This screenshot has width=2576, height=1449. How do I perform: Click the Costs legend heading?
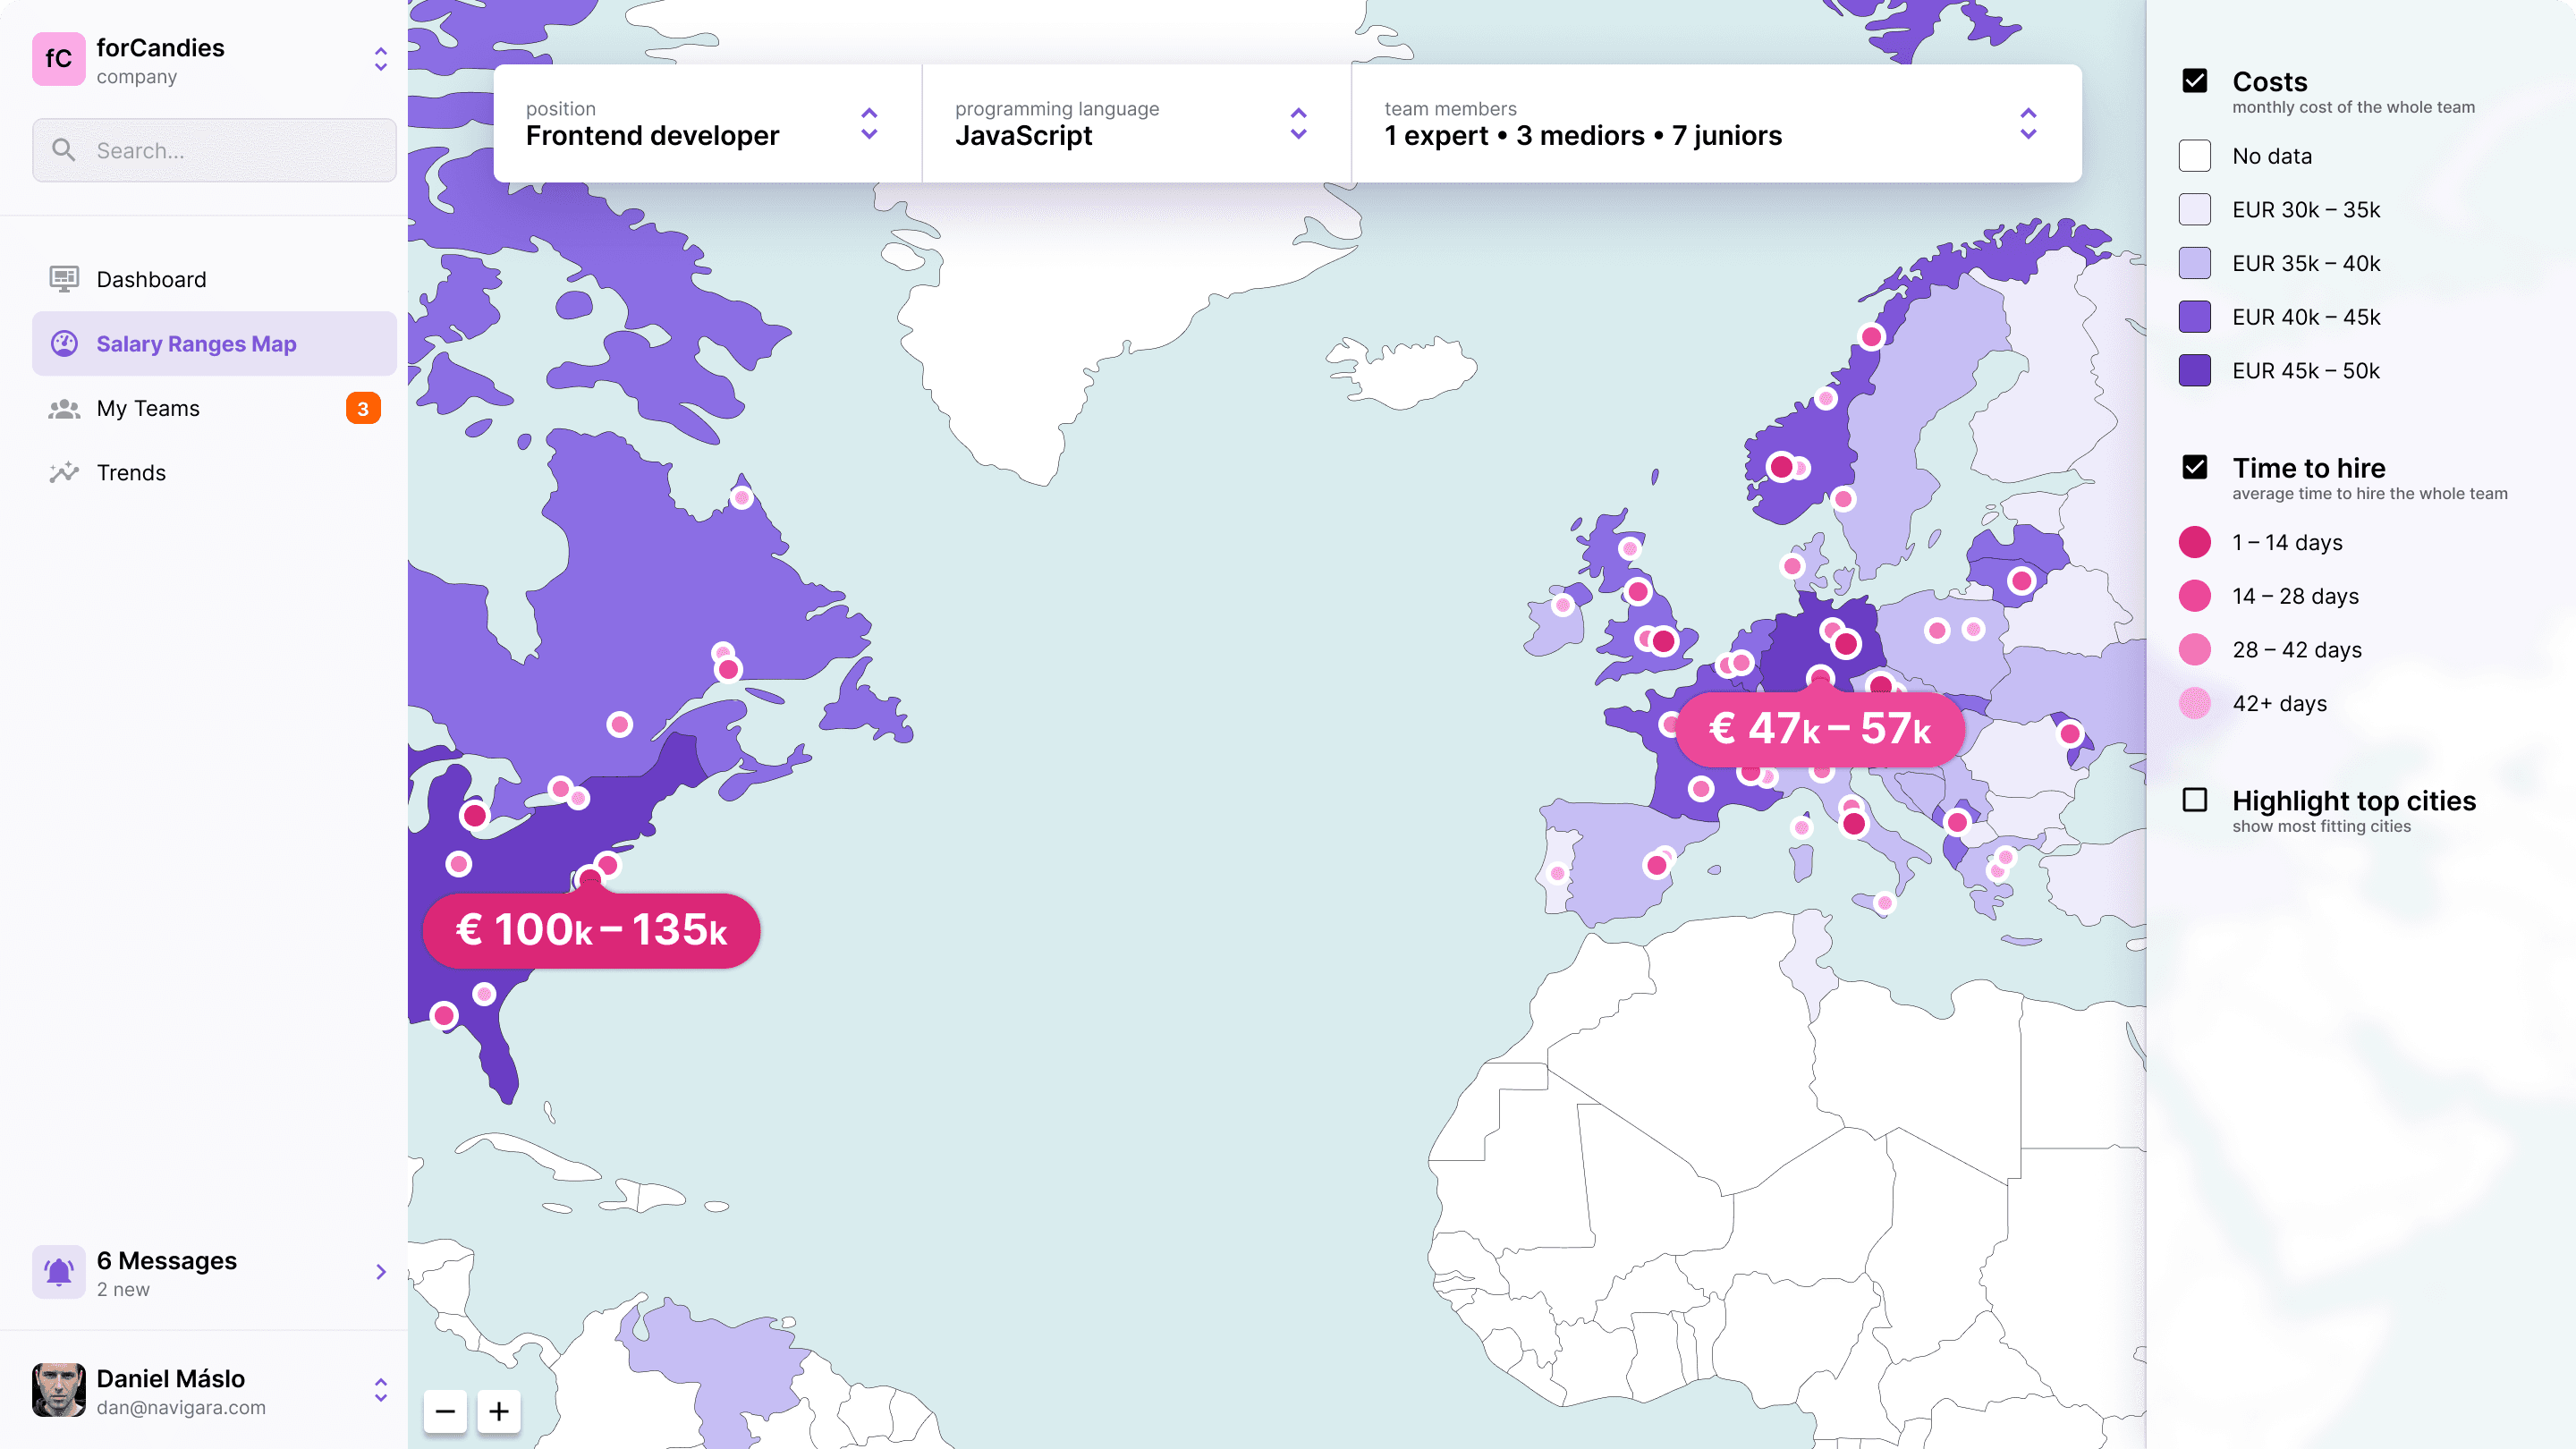click(x=2269, y=81)
